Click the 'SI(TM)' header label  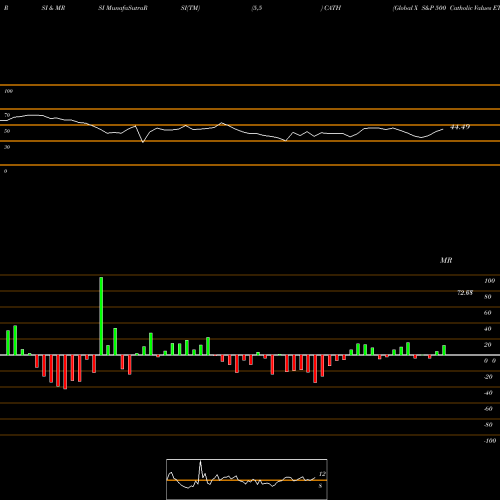190,8
